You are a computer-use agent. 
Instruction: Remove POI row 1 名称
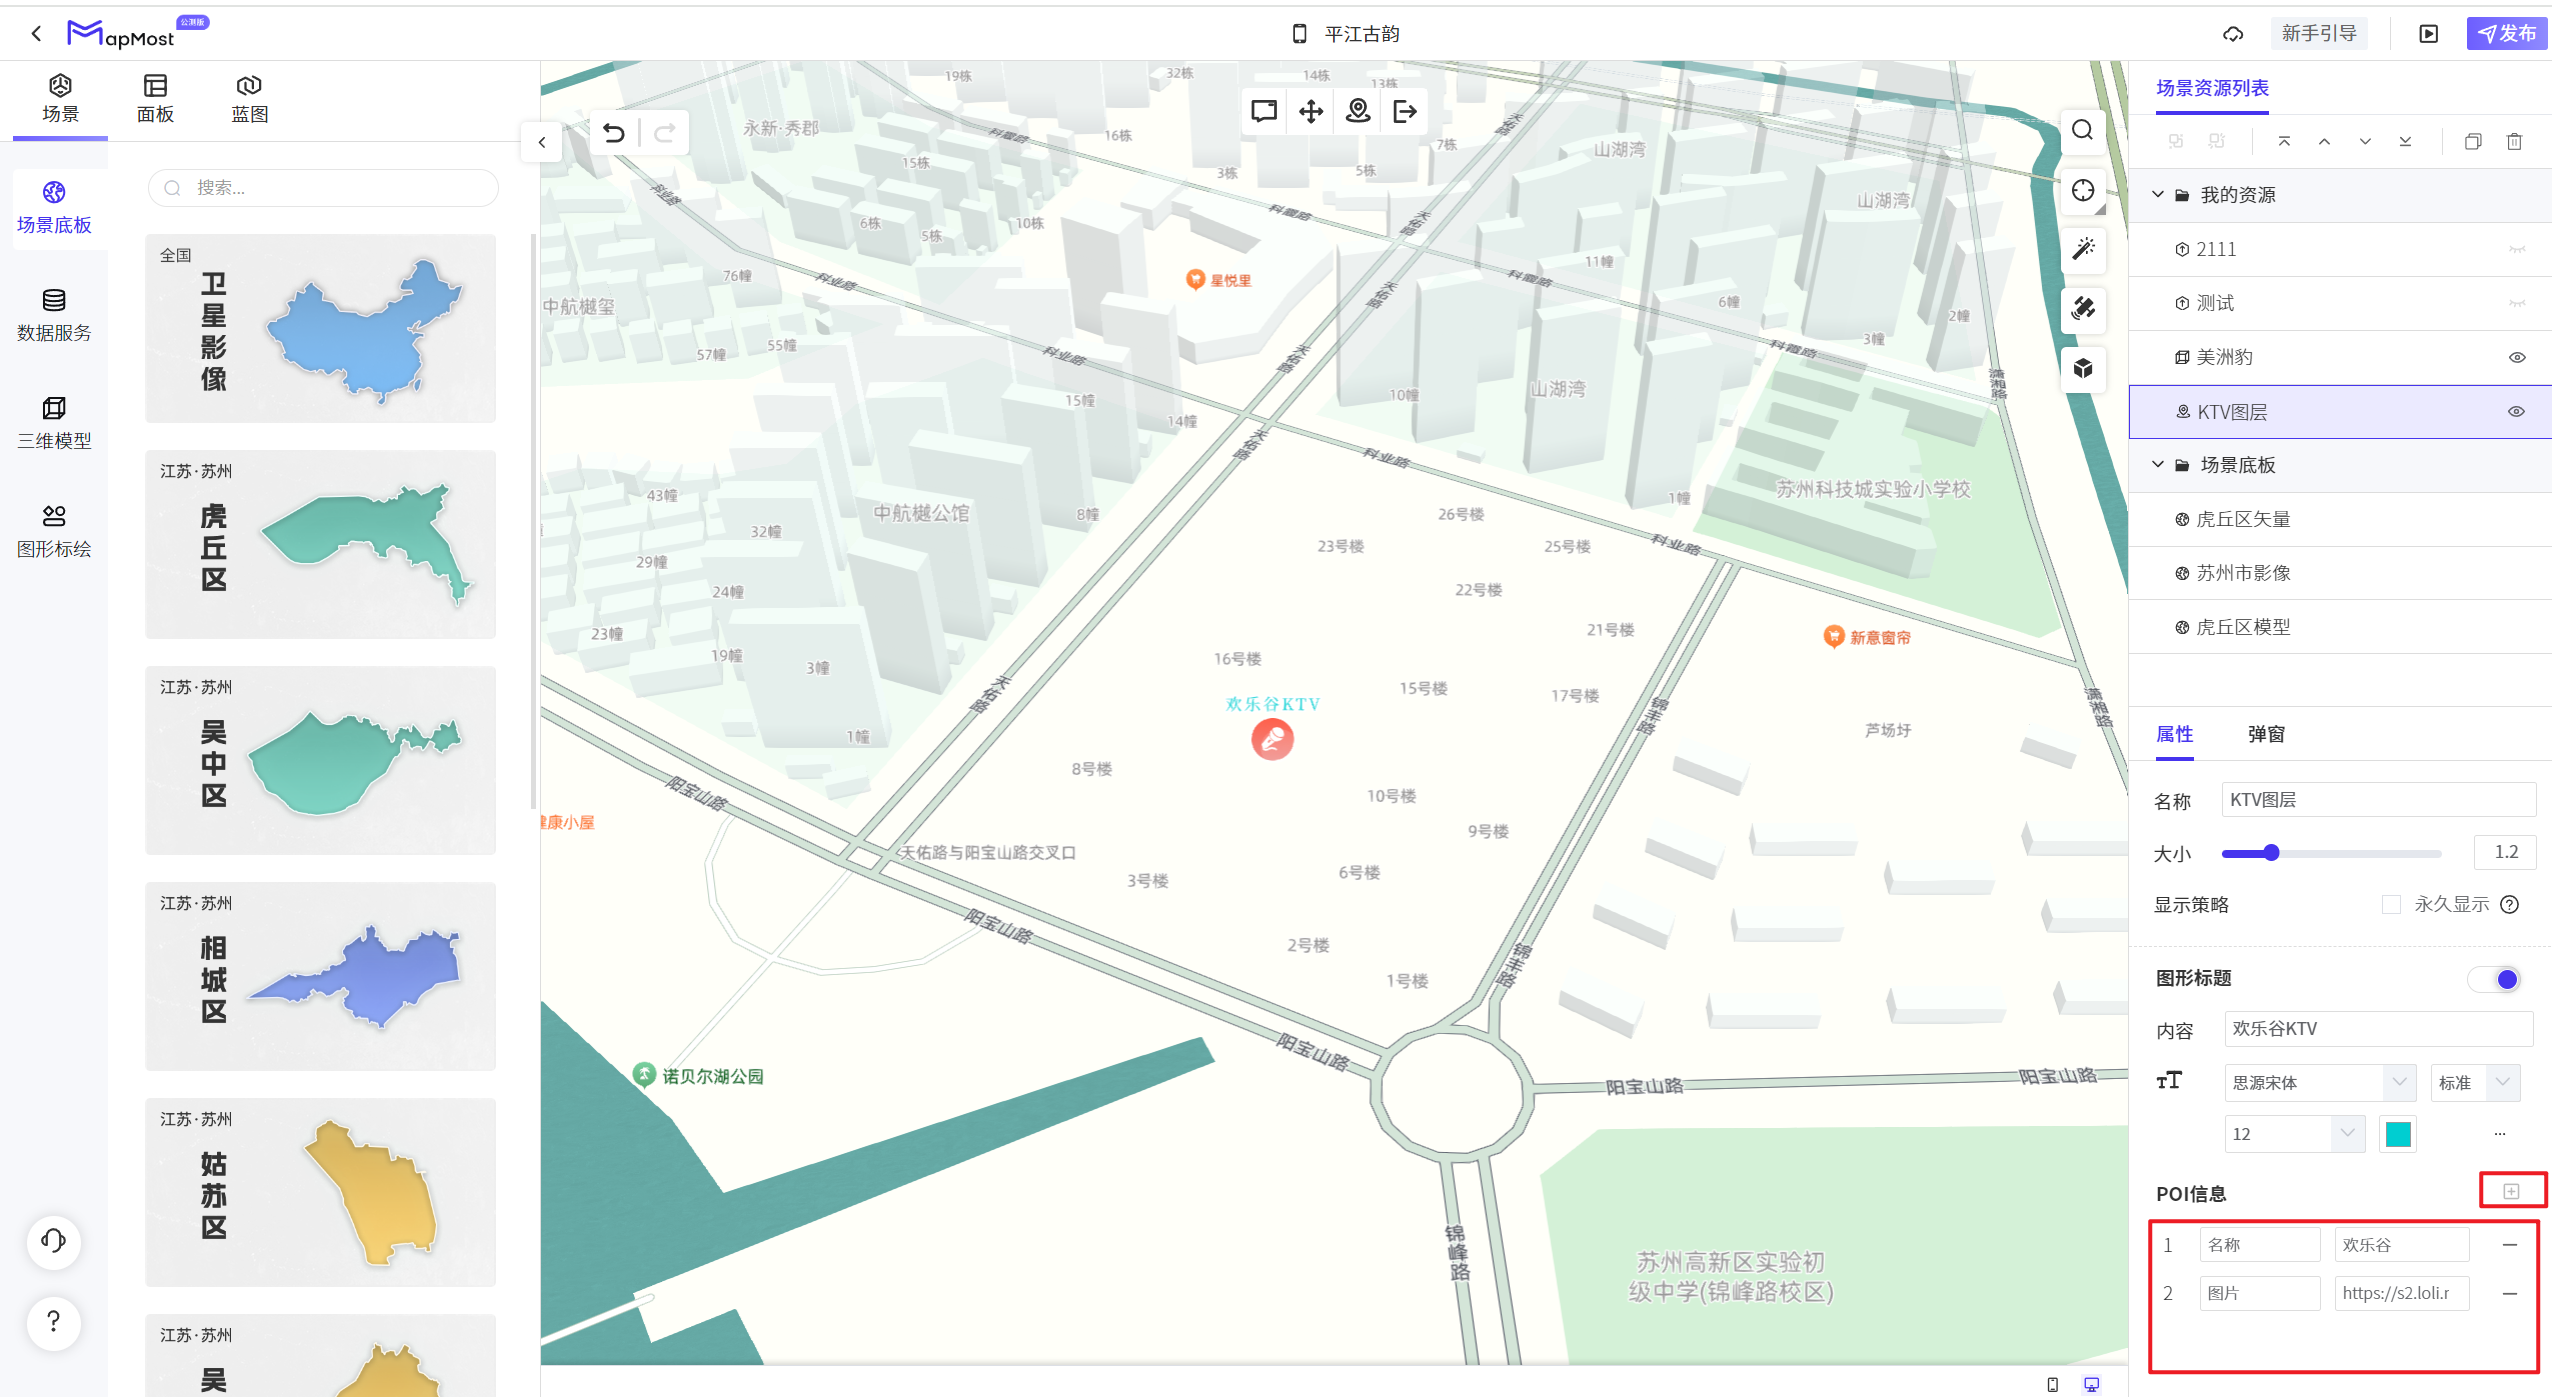pos(2509,1245)
